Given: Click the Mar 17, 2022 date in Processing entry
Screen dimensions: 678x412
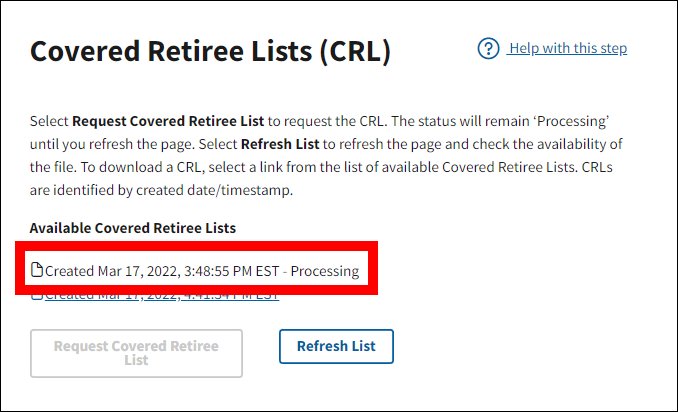Looking at the screenshot, I should (137, 271).
